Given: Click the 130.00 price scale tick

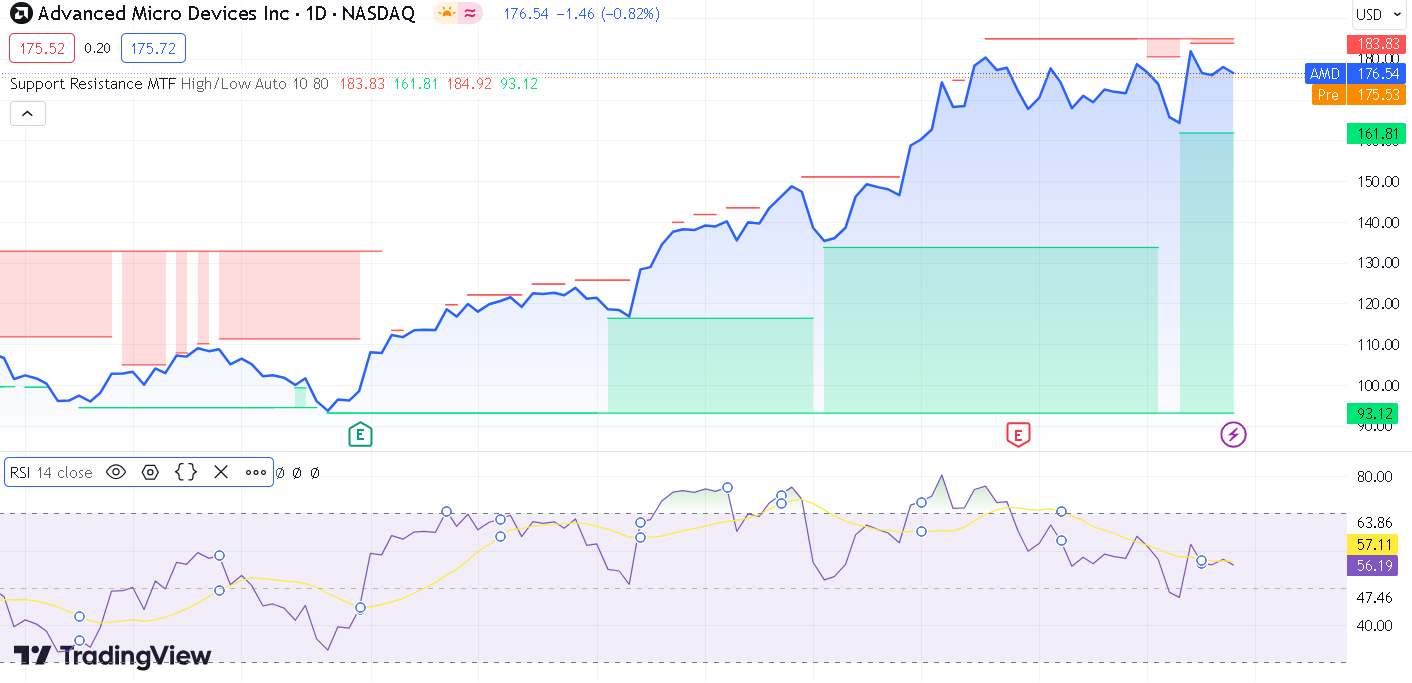Looking at the screenshot, I should [x=1378, y=263].
